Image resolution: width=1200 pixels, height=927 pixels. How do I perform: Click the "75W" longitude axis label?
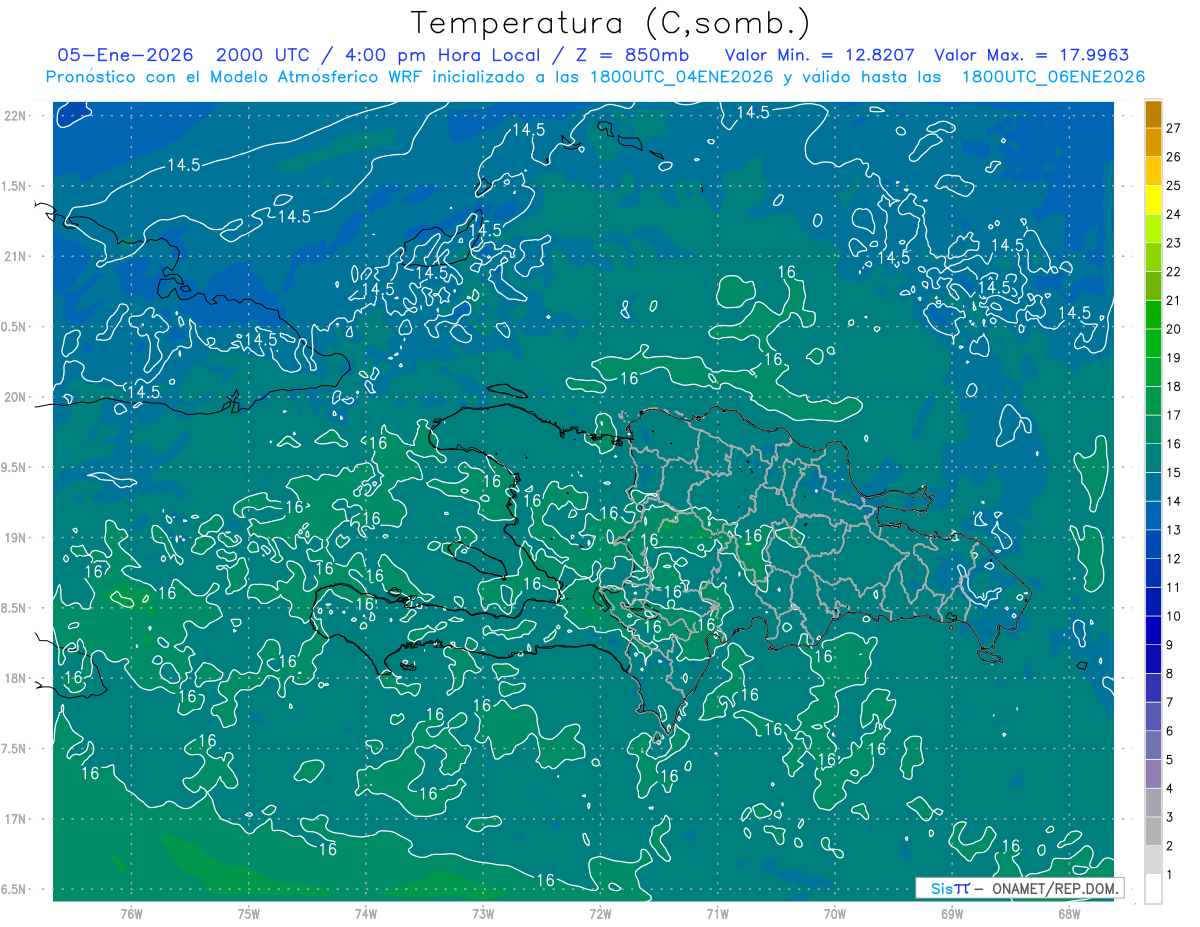(248, 913)
